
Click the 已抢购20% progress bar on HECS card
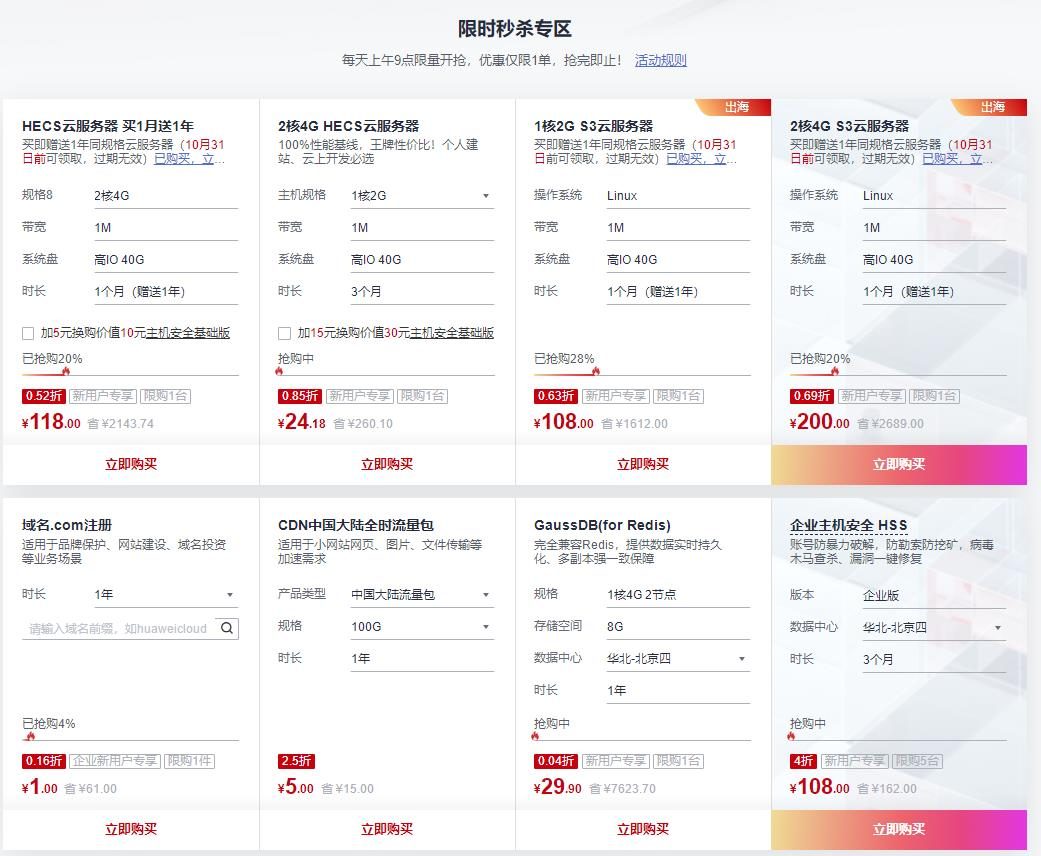coord(130,375)
